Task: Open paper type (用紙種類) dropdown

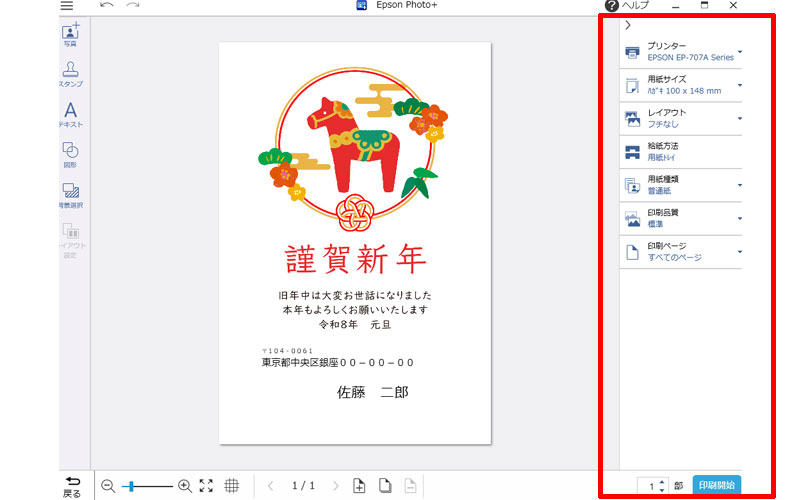Action: (681, 185)
